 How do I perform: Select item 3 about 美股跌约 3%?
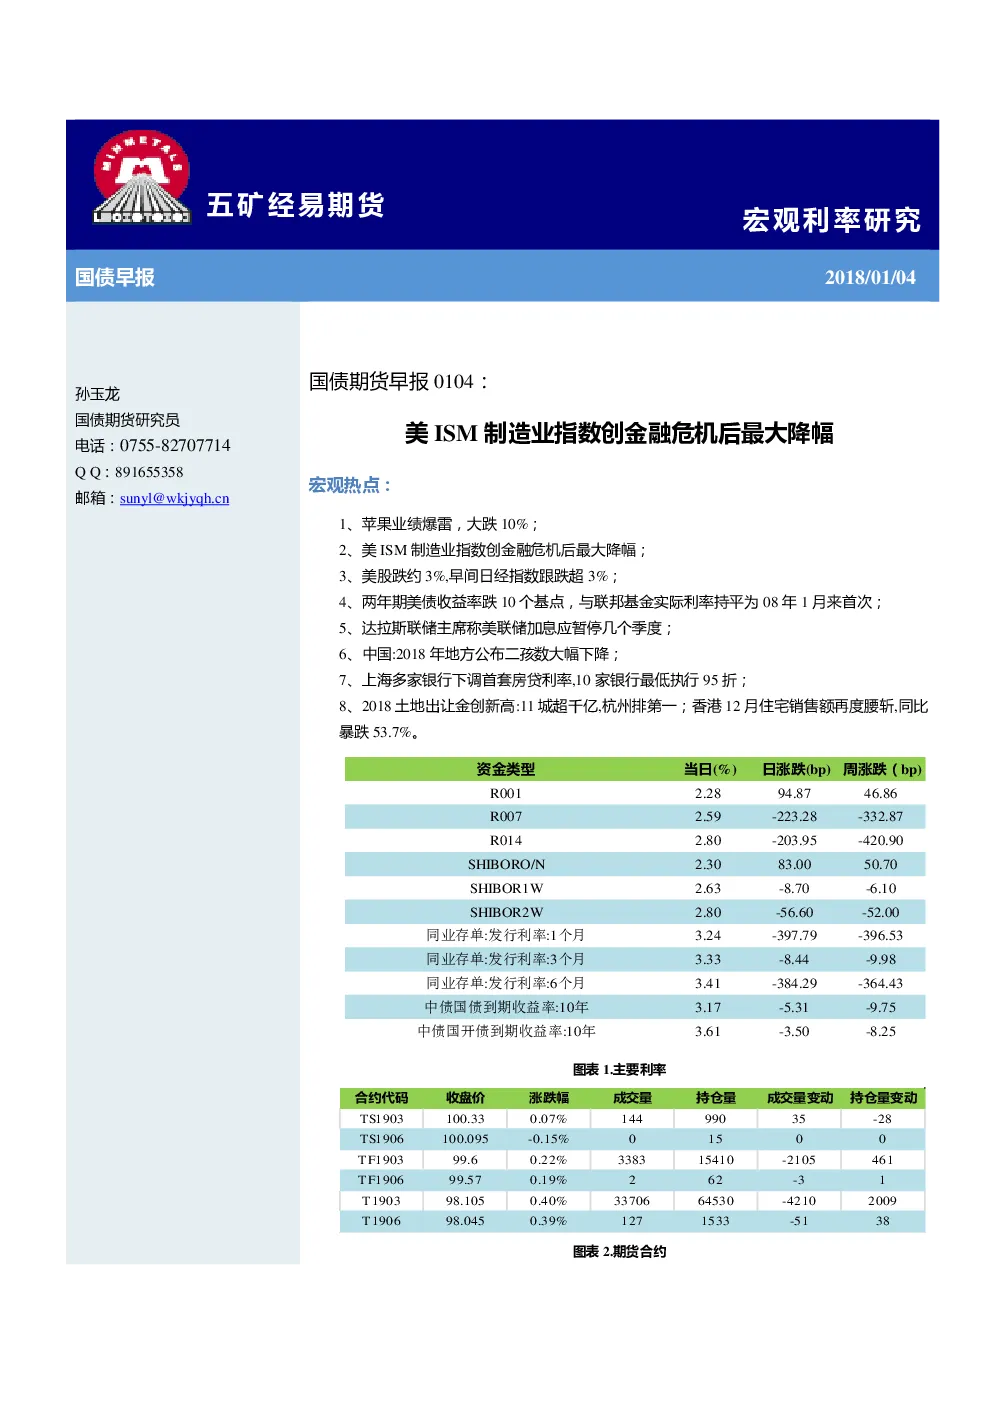coord(478,576)
